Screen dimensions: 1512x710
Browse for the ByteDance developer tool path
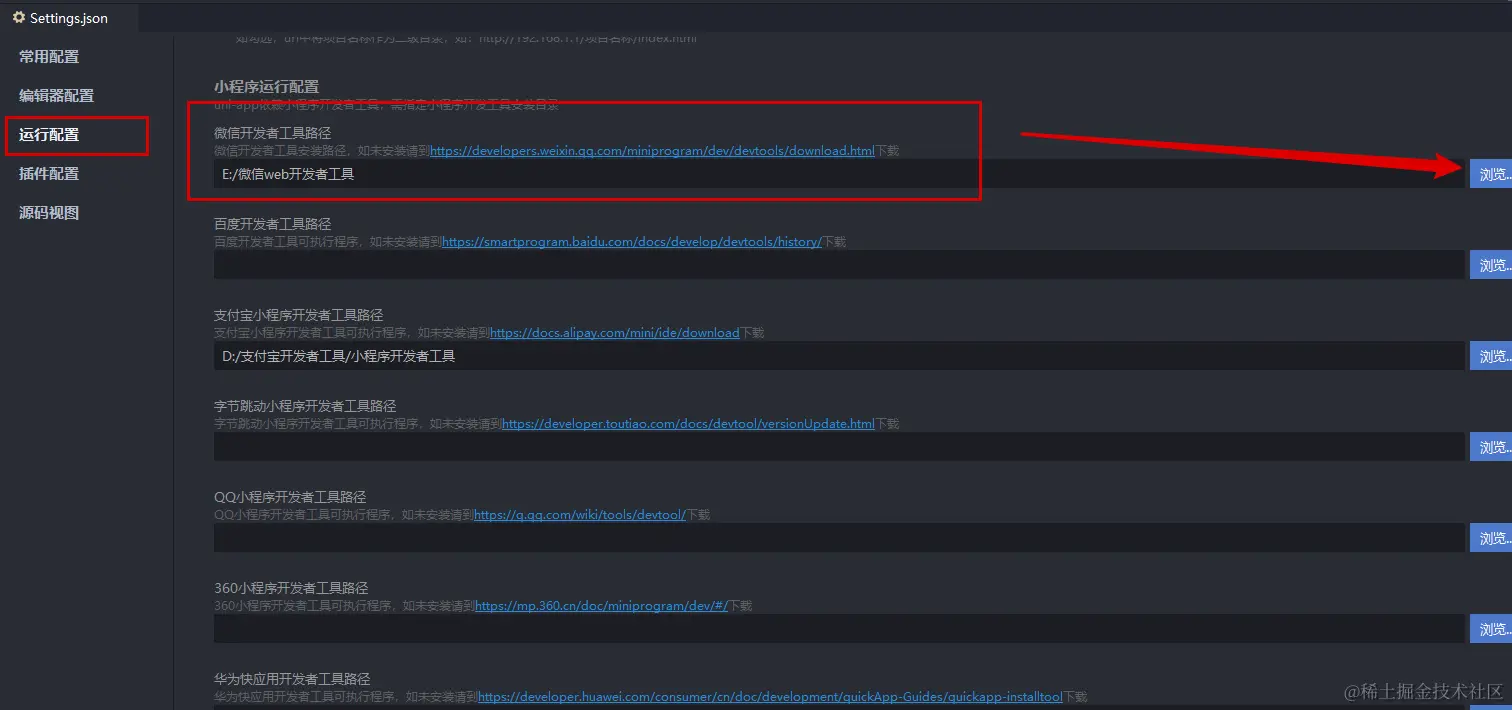click(x=1491, y=447)
